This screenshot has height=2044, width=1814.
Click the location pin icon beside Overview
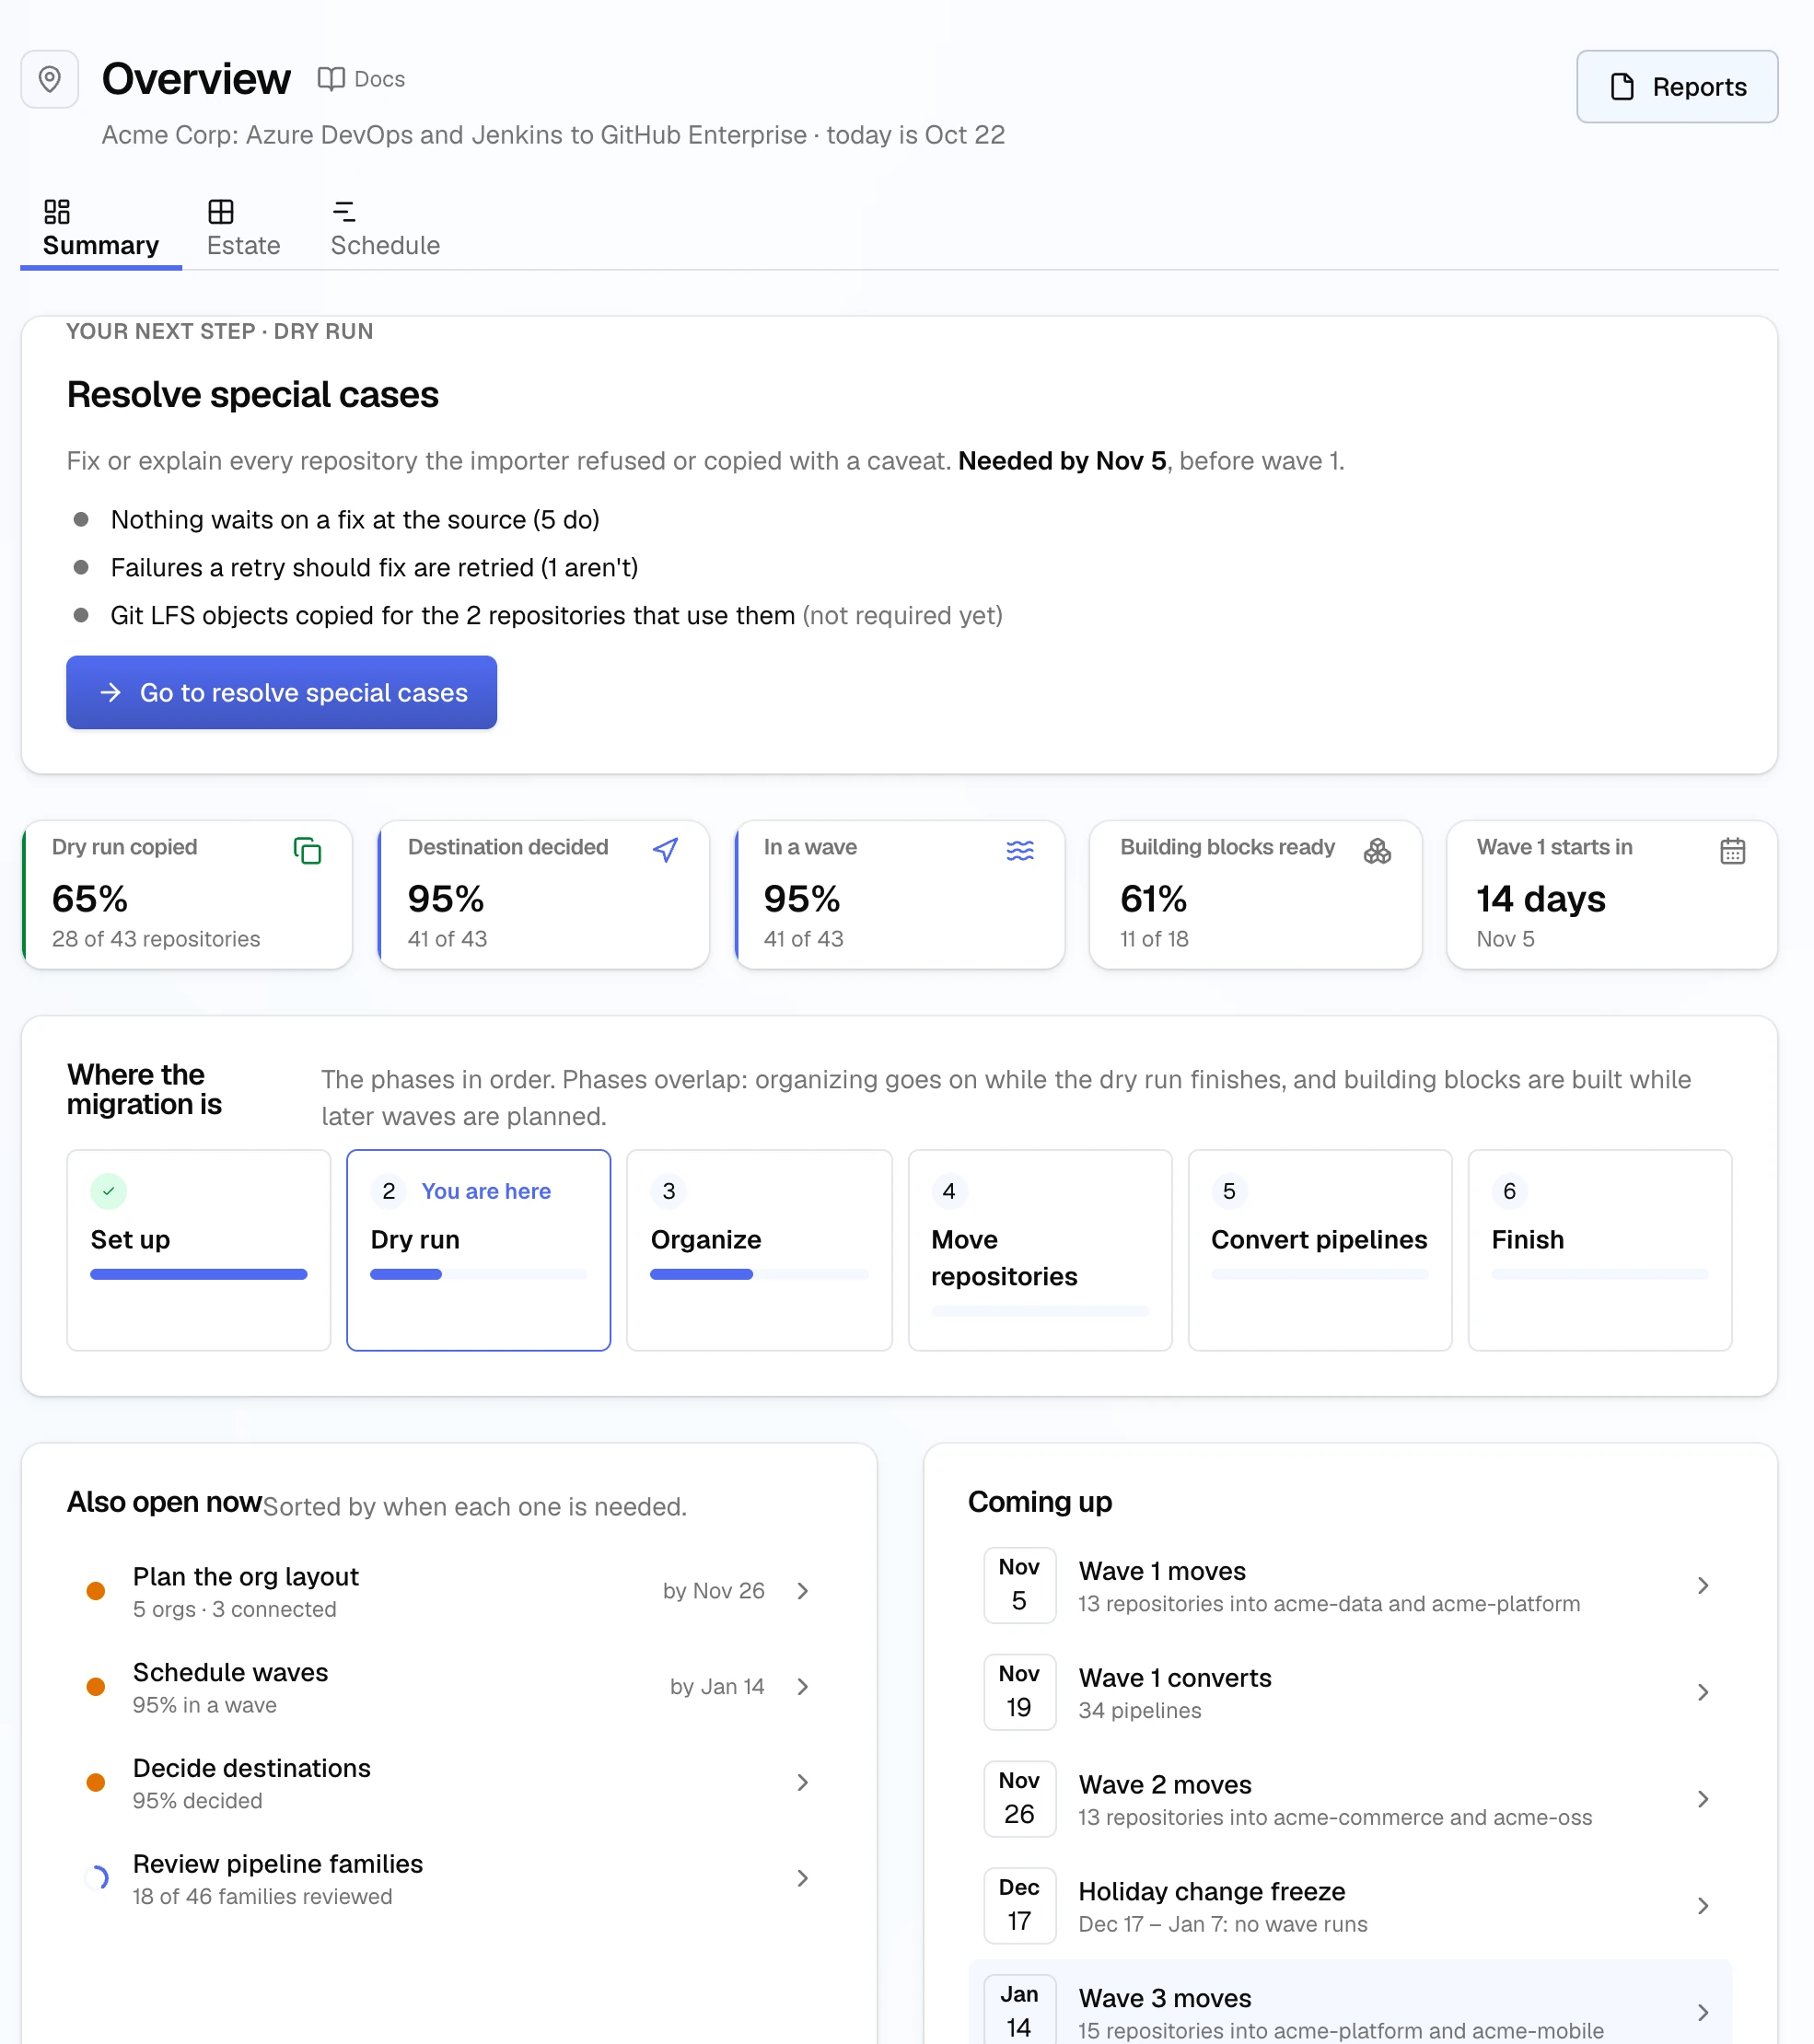pos(50,79)
